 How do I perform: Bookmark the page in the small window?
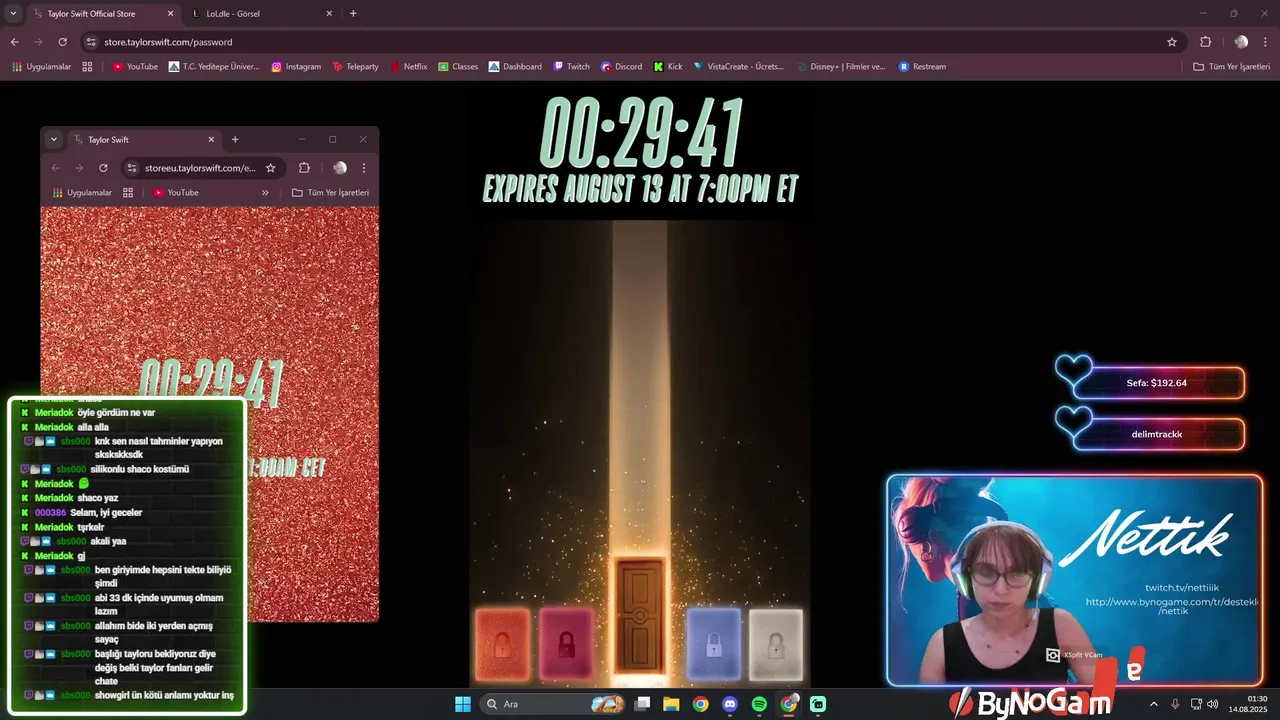(270, 168)
